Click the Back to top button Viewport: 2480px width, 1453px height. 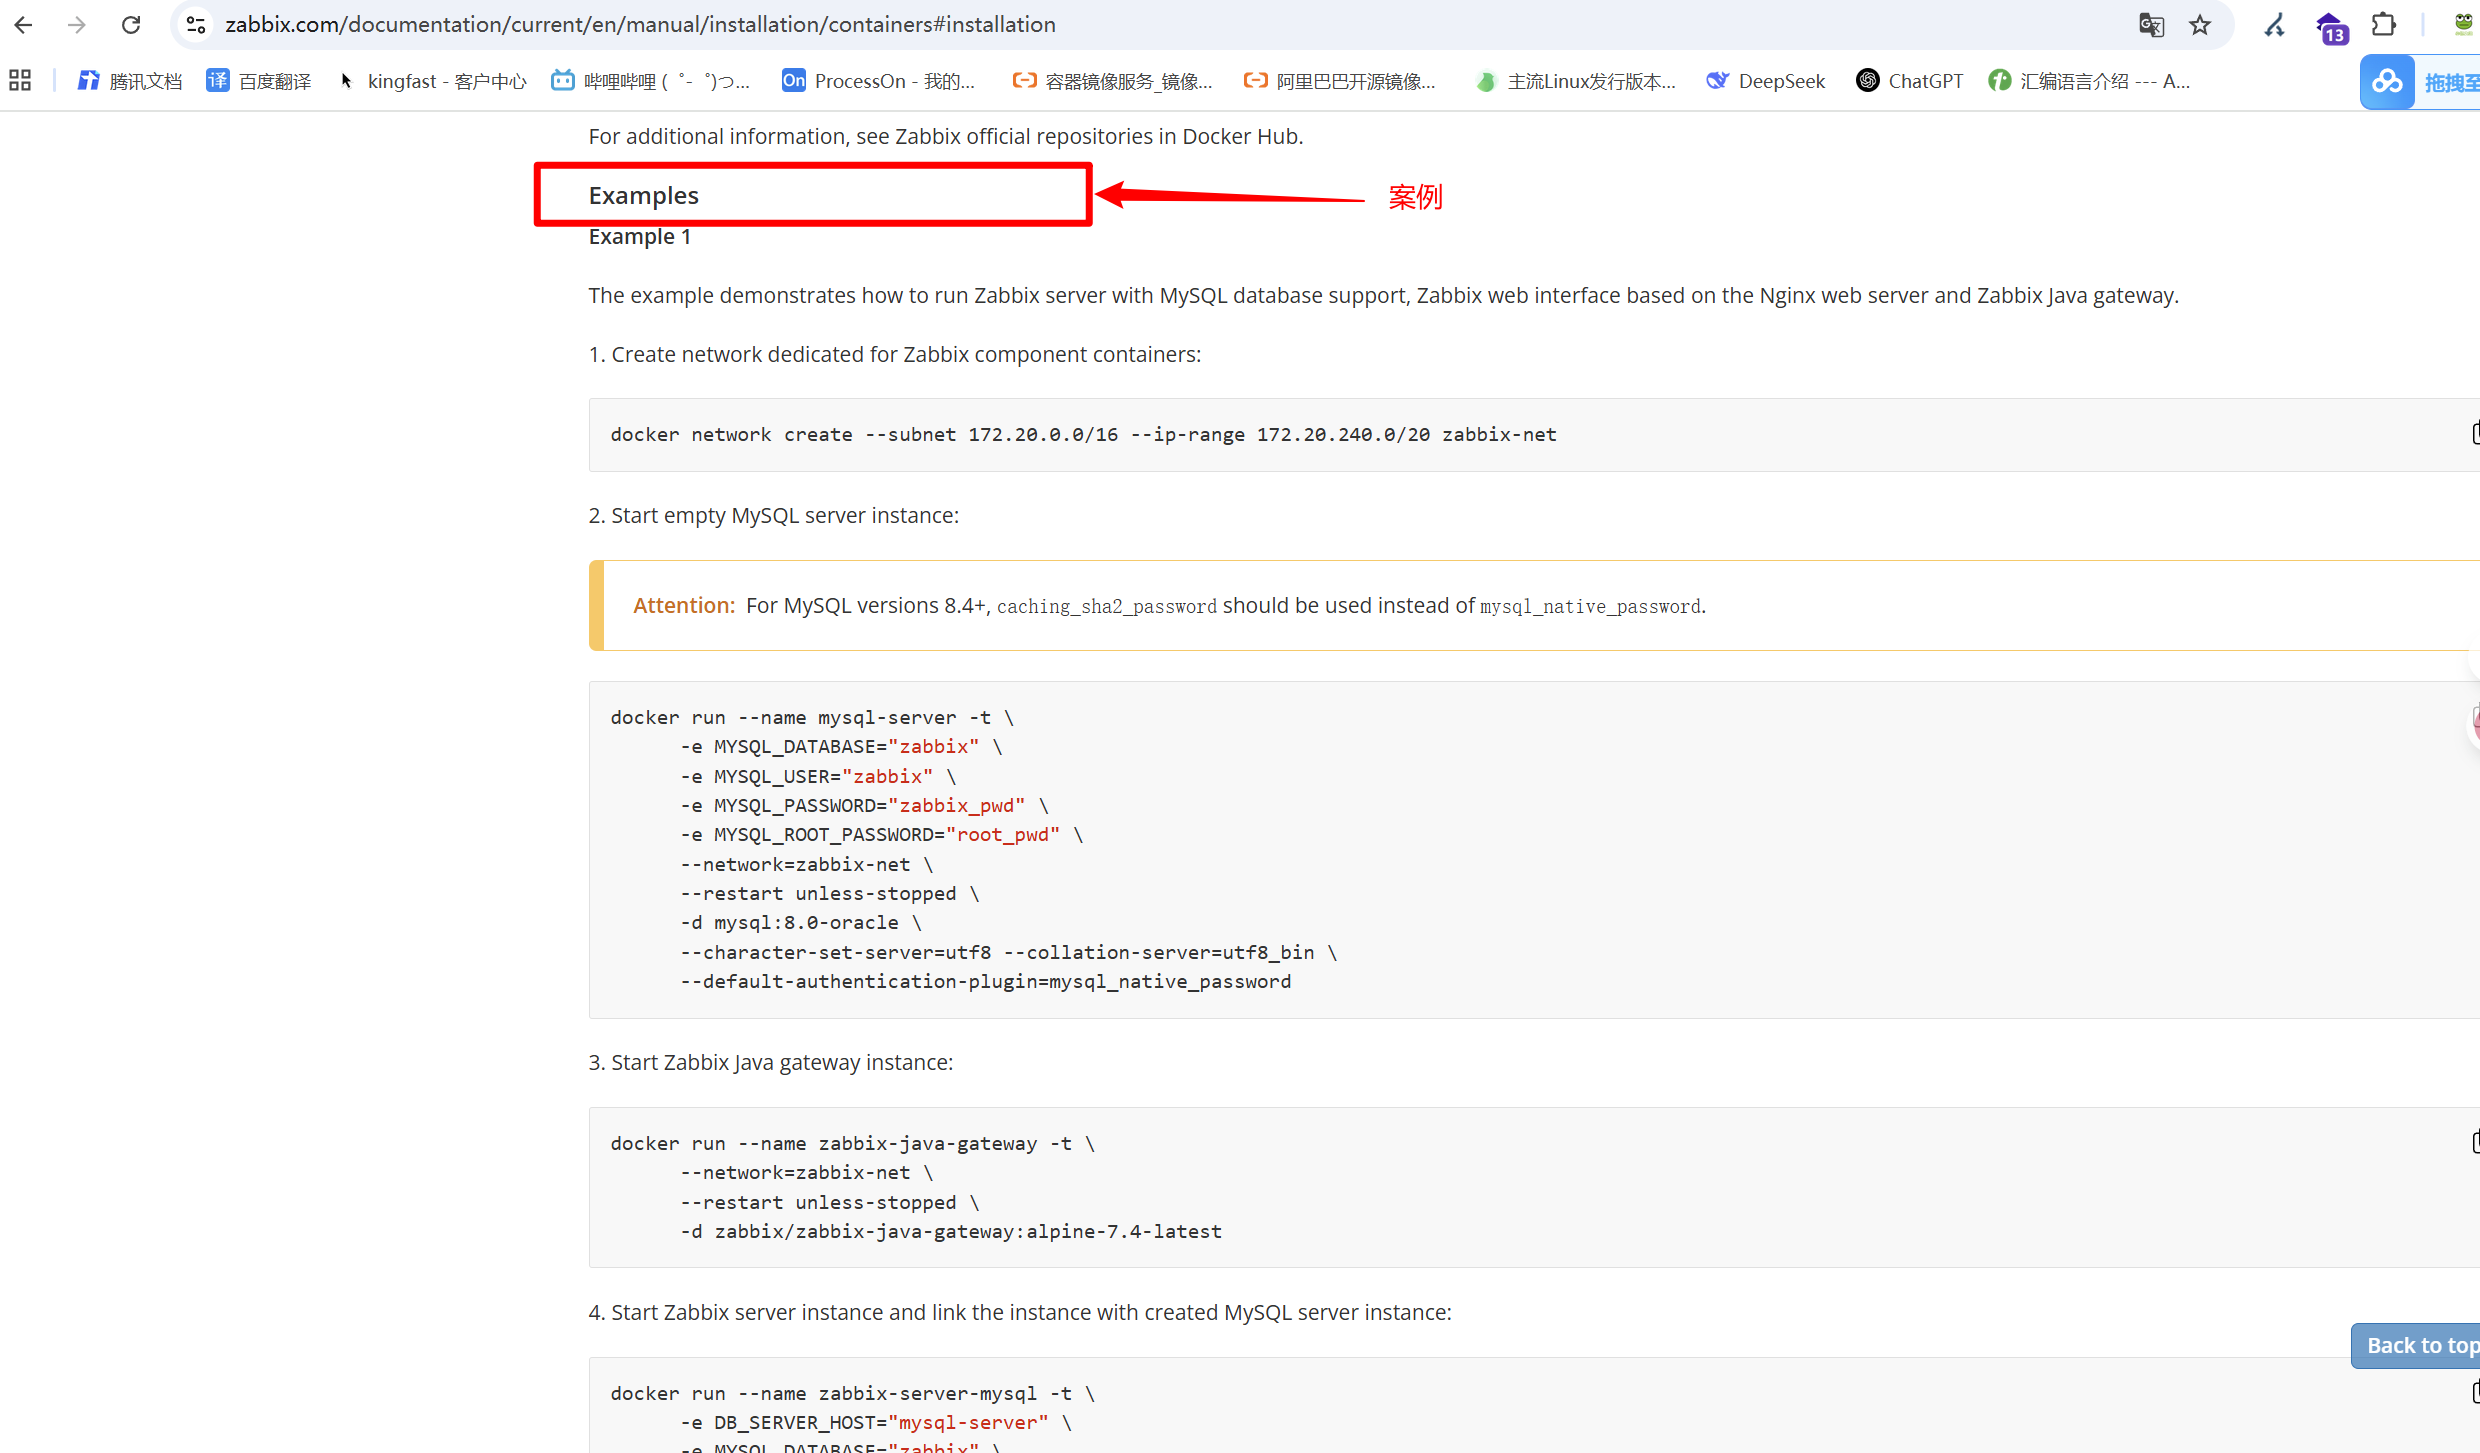pos(2416,1346)
